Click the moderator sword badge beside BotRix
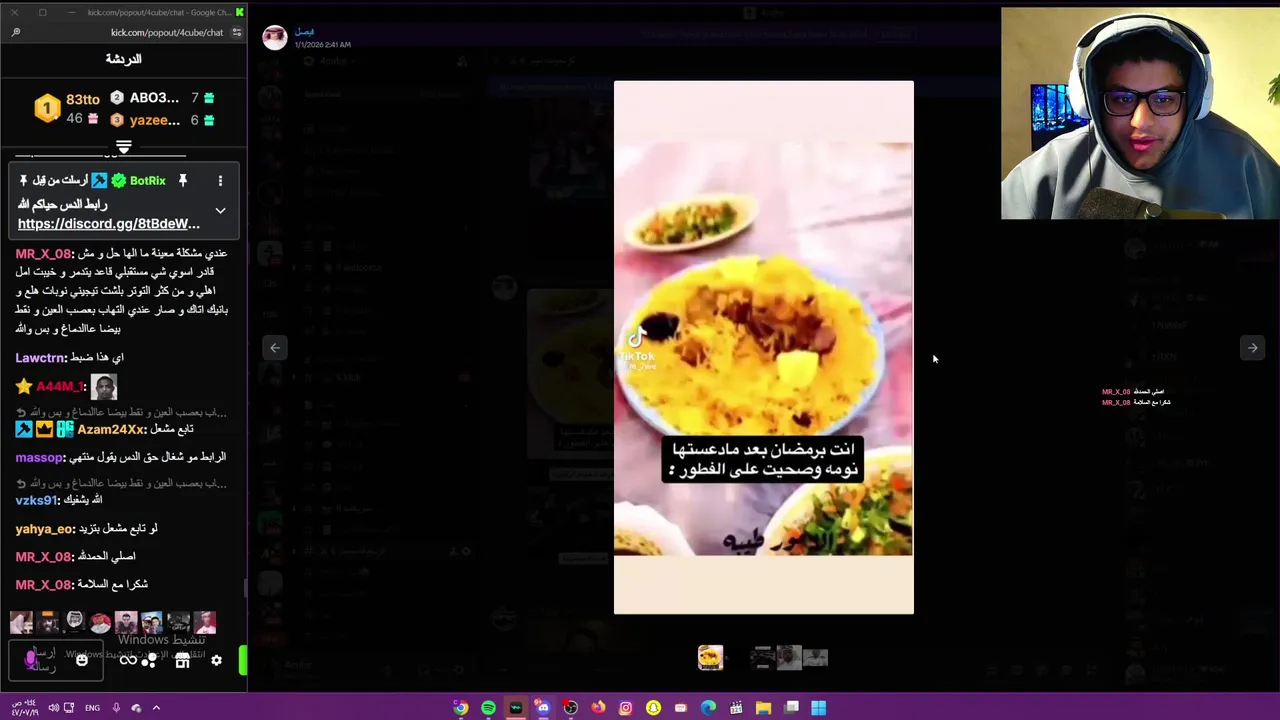This screenshot has width=1280, height=720. 99,181
